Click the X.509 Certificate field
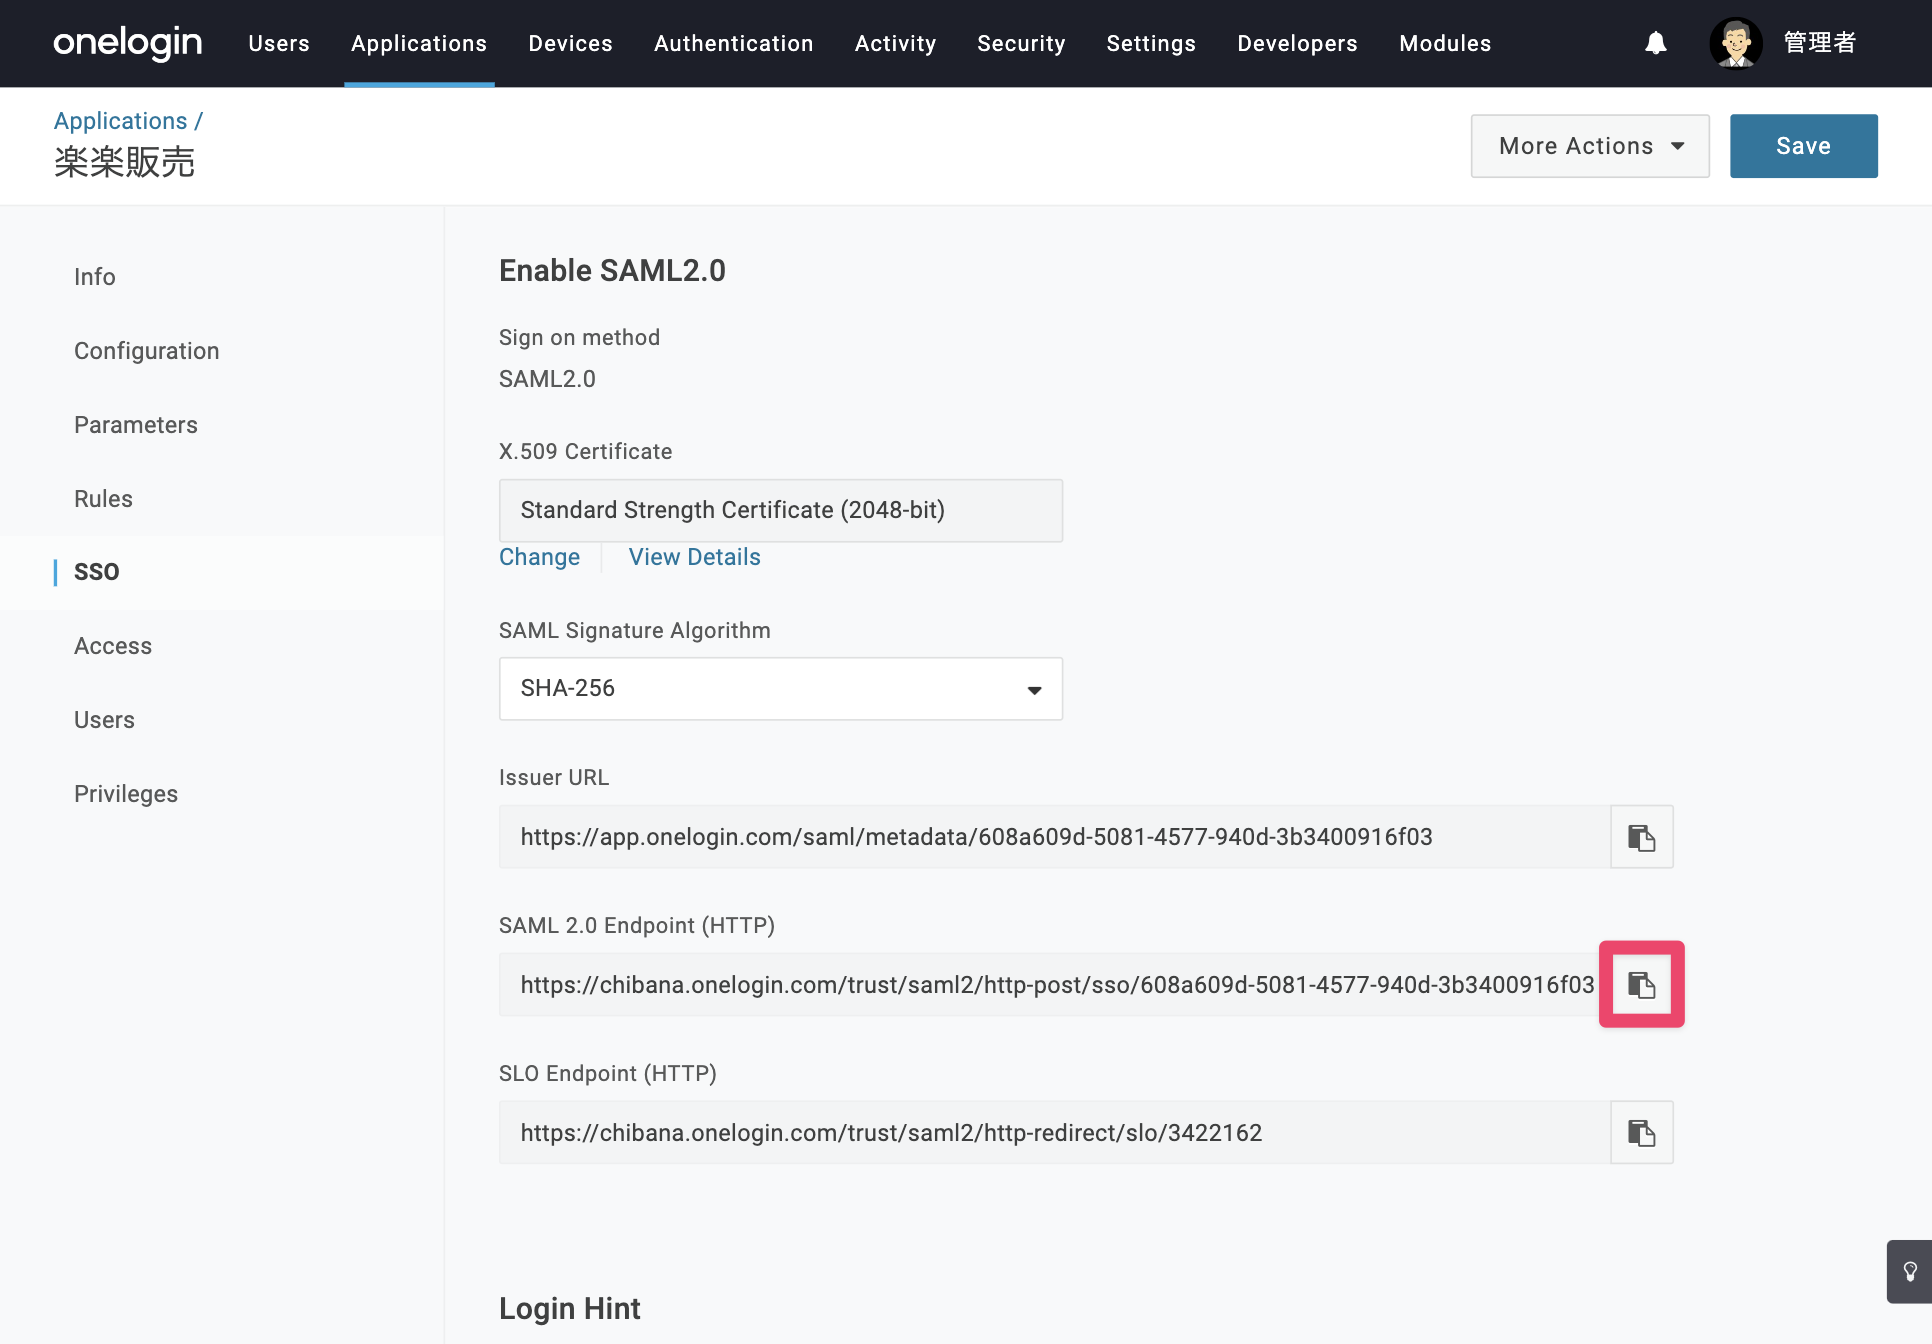The height and width of the screenshot is (1344, 1932). pyautogui.click(x=780, y=511)
